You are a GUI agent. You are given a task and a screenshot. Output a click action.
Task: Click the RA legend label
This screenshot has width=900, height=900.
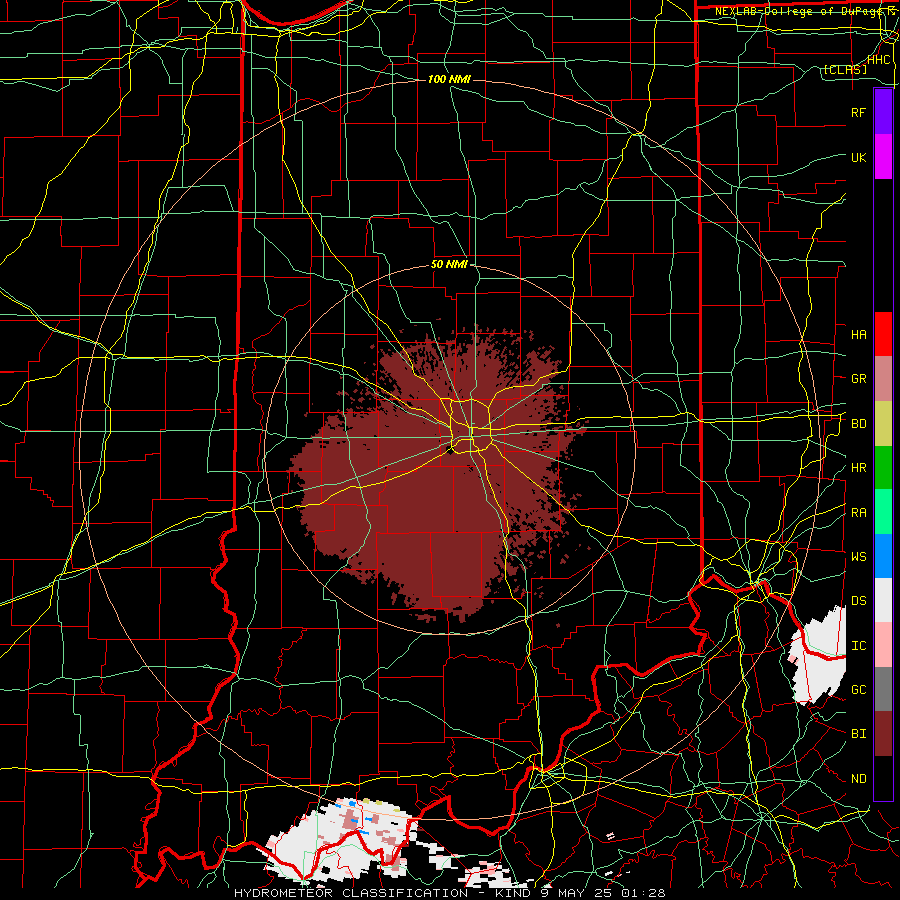pyautogui.click(x=858, y=513)
